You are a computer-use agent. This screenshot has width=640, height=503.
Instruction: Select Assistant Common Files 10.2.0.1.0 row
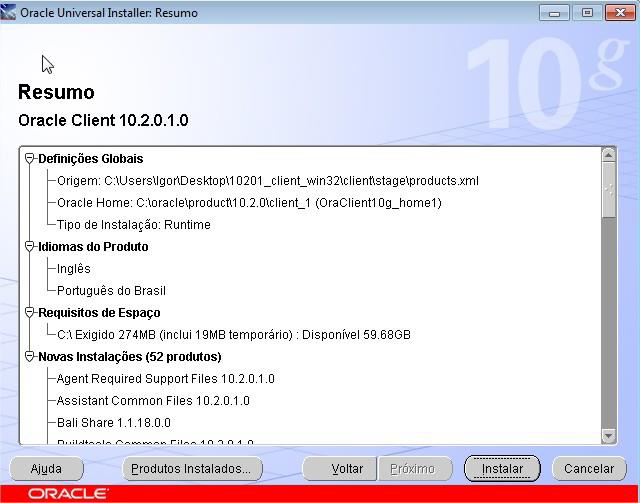click(x=153, y=401)
